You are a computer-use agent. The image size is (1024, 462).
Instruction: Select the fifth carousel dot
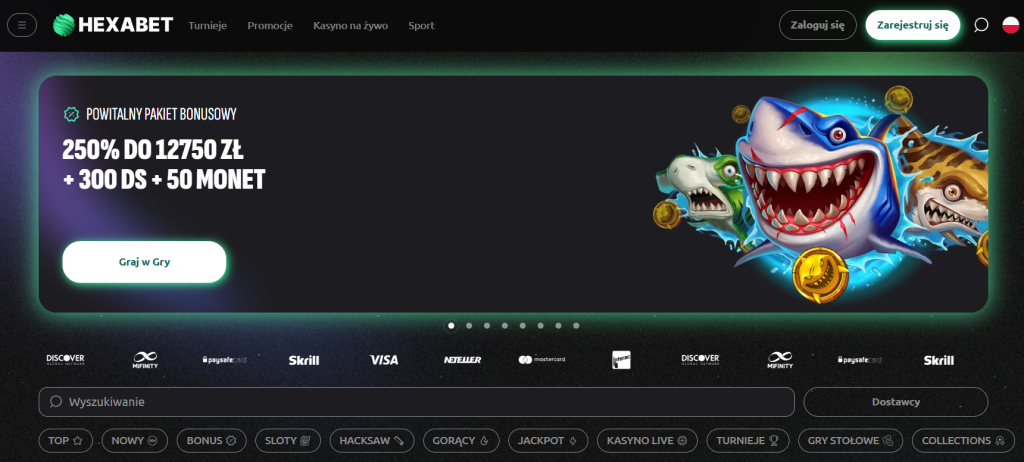[522, 325]
